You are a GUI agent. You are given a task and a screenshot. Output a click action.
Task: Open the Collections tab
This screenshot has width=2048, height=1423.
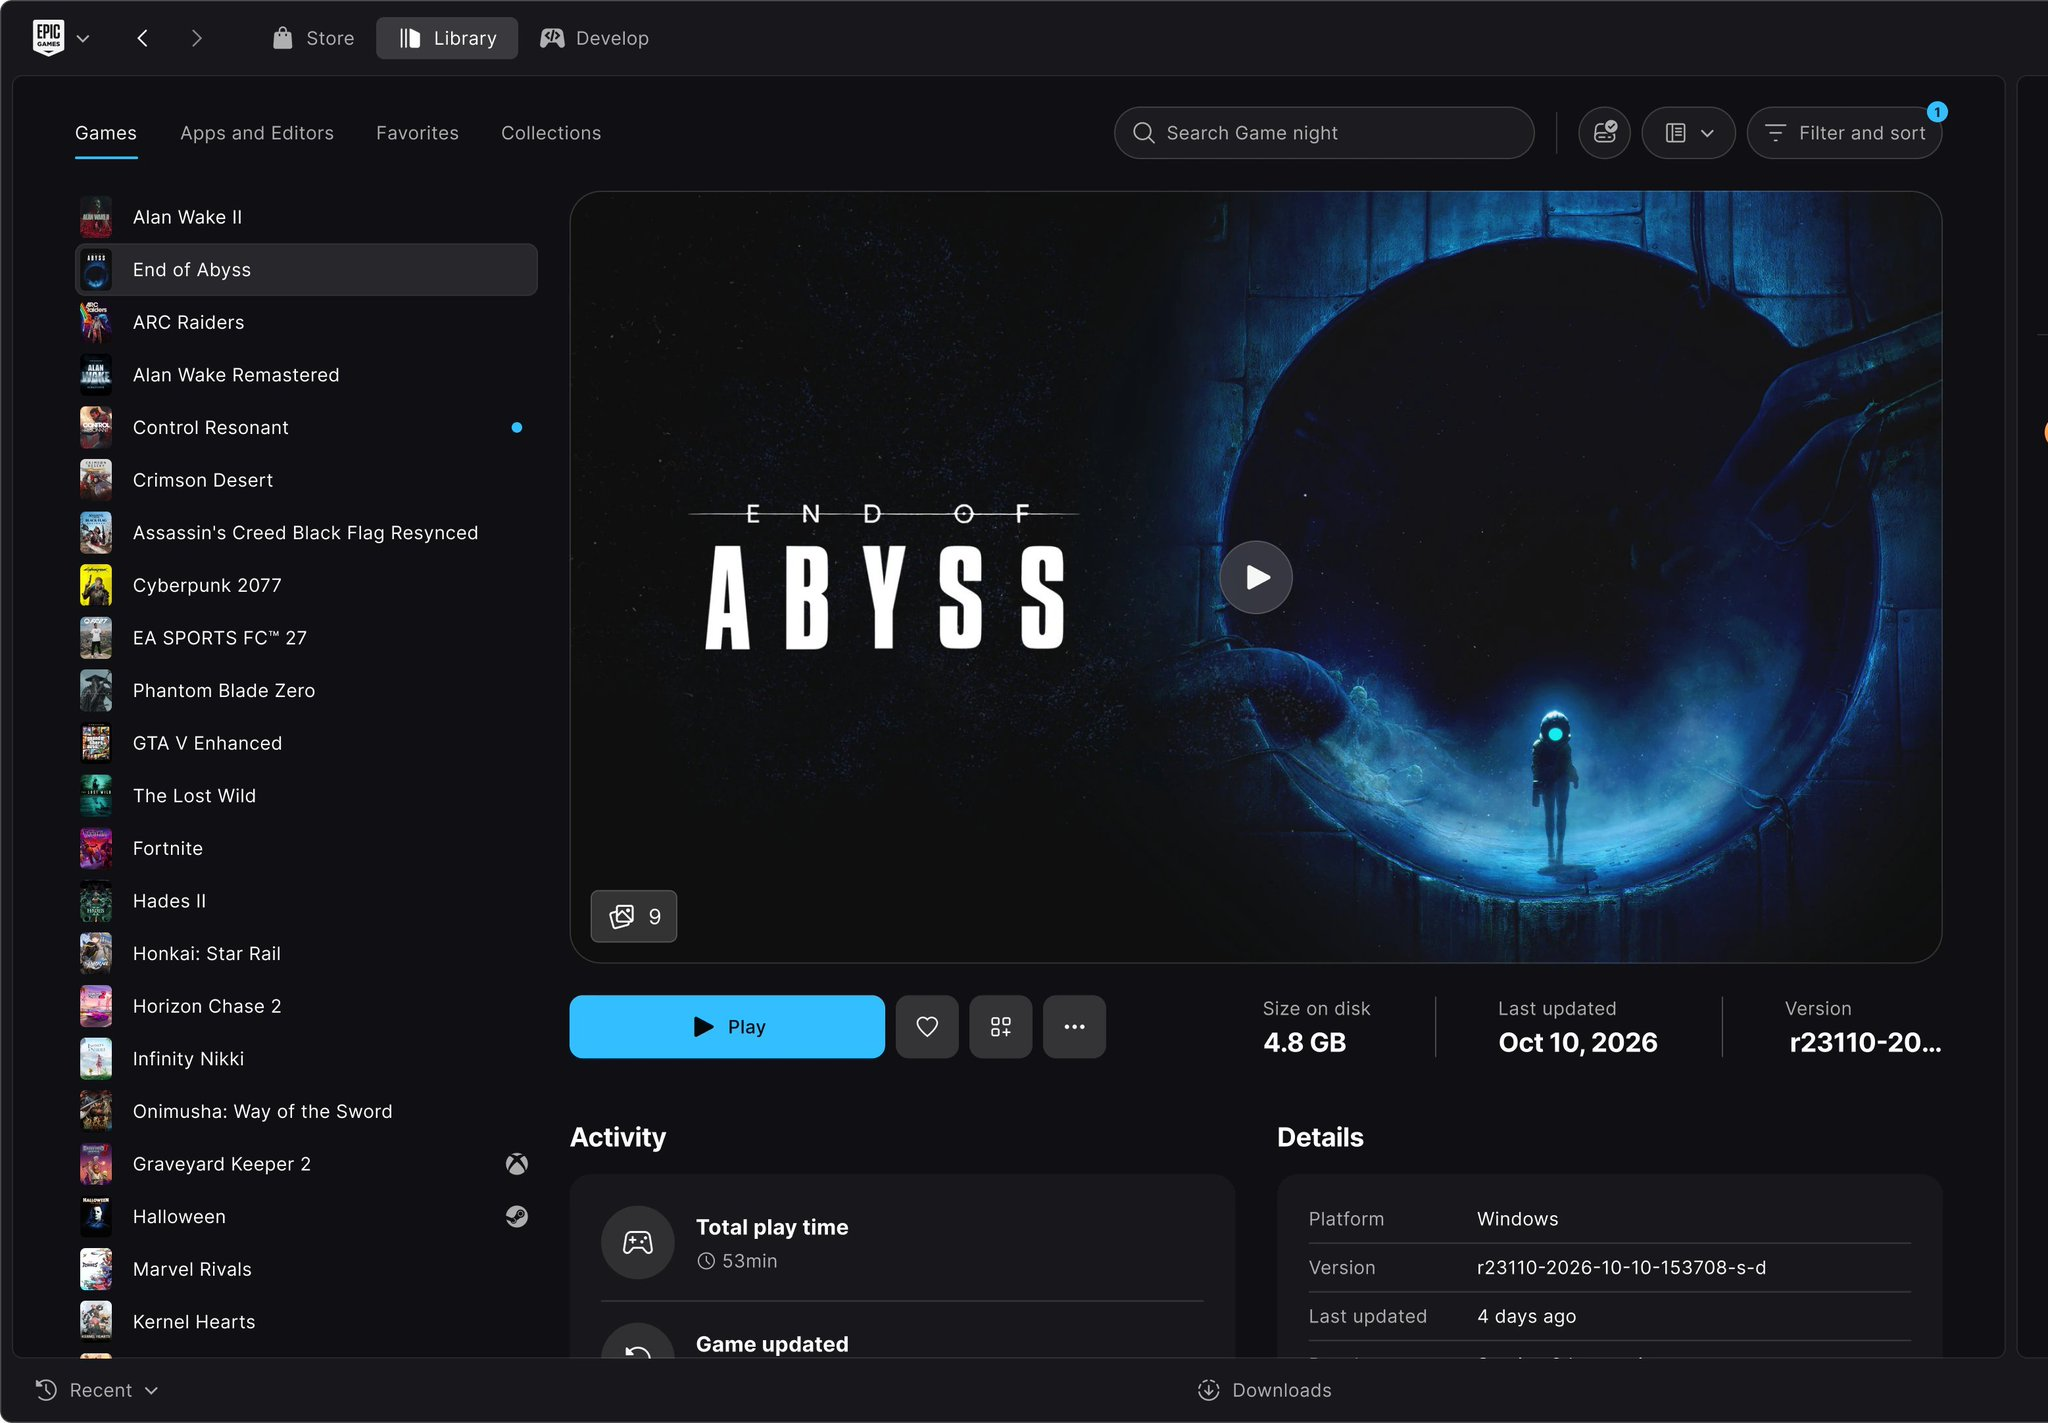pyautogui.click(x=551, y=133)
